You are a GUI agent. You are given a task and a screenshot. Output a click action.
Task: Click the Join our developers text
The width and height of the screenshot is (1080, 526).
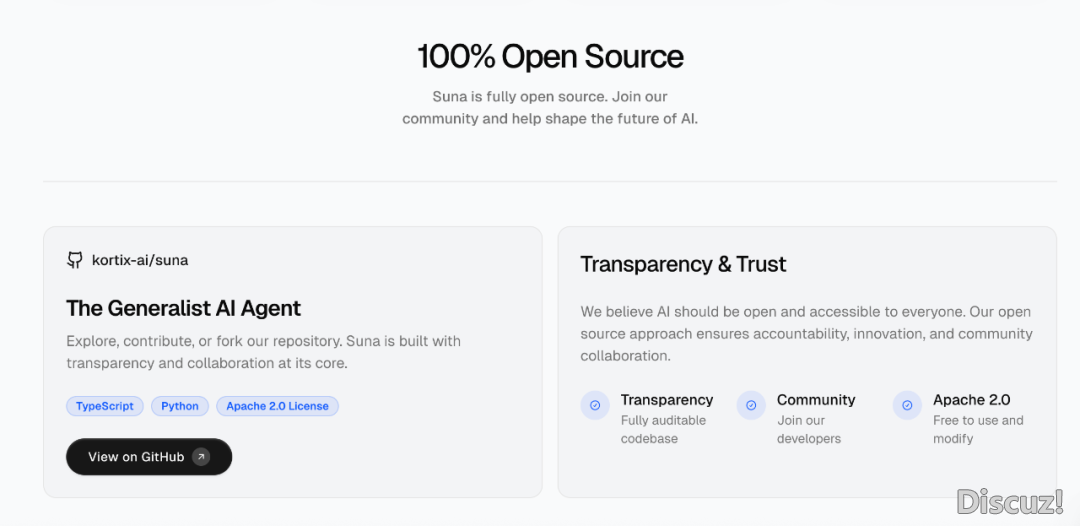click(808, 429)
